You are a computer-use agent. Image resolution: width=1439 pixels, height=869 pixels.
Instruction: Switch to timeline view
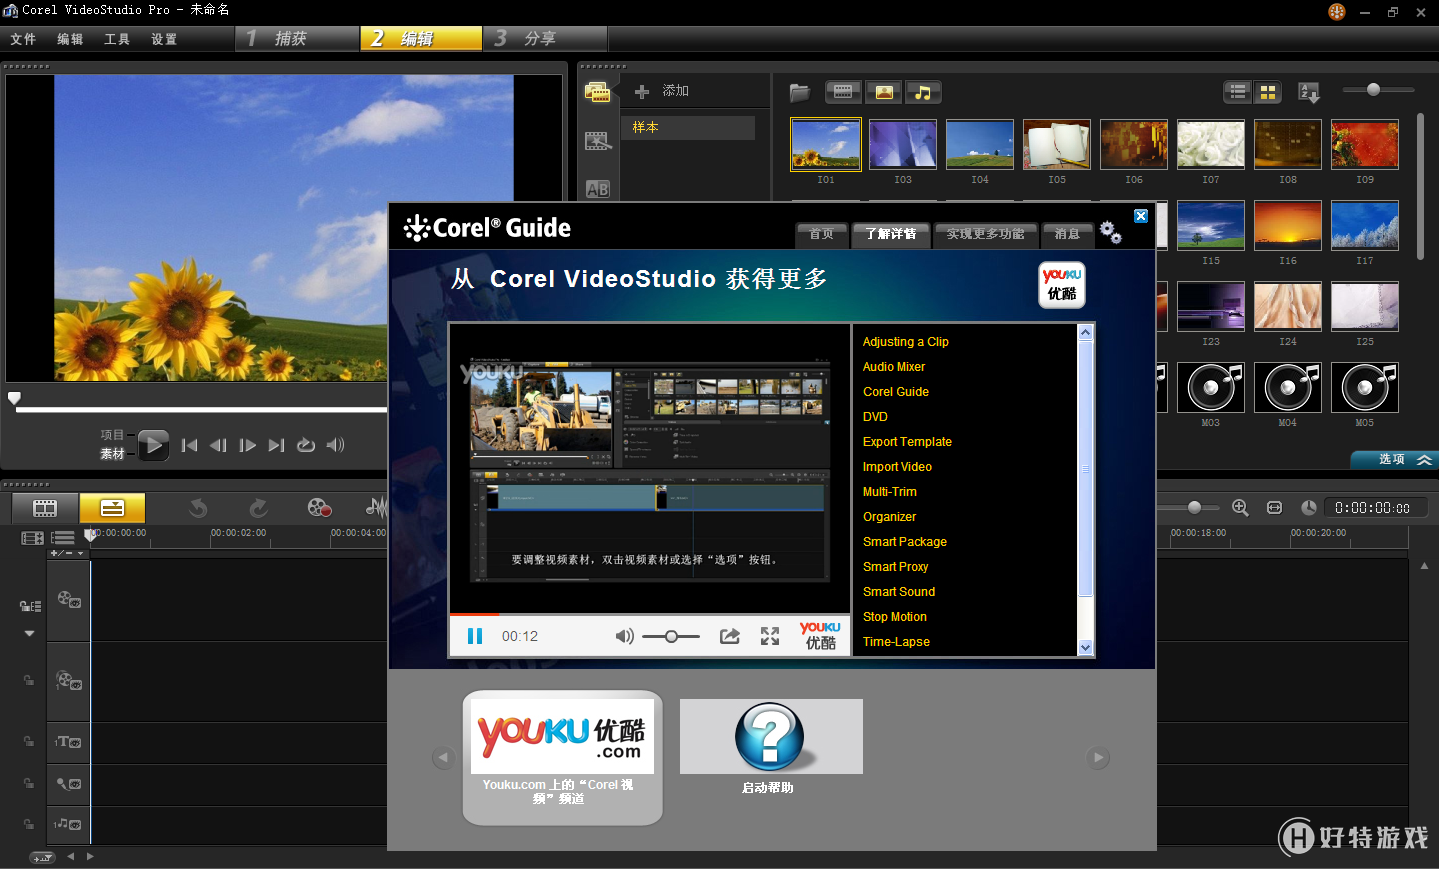click(x=112, y=508)
